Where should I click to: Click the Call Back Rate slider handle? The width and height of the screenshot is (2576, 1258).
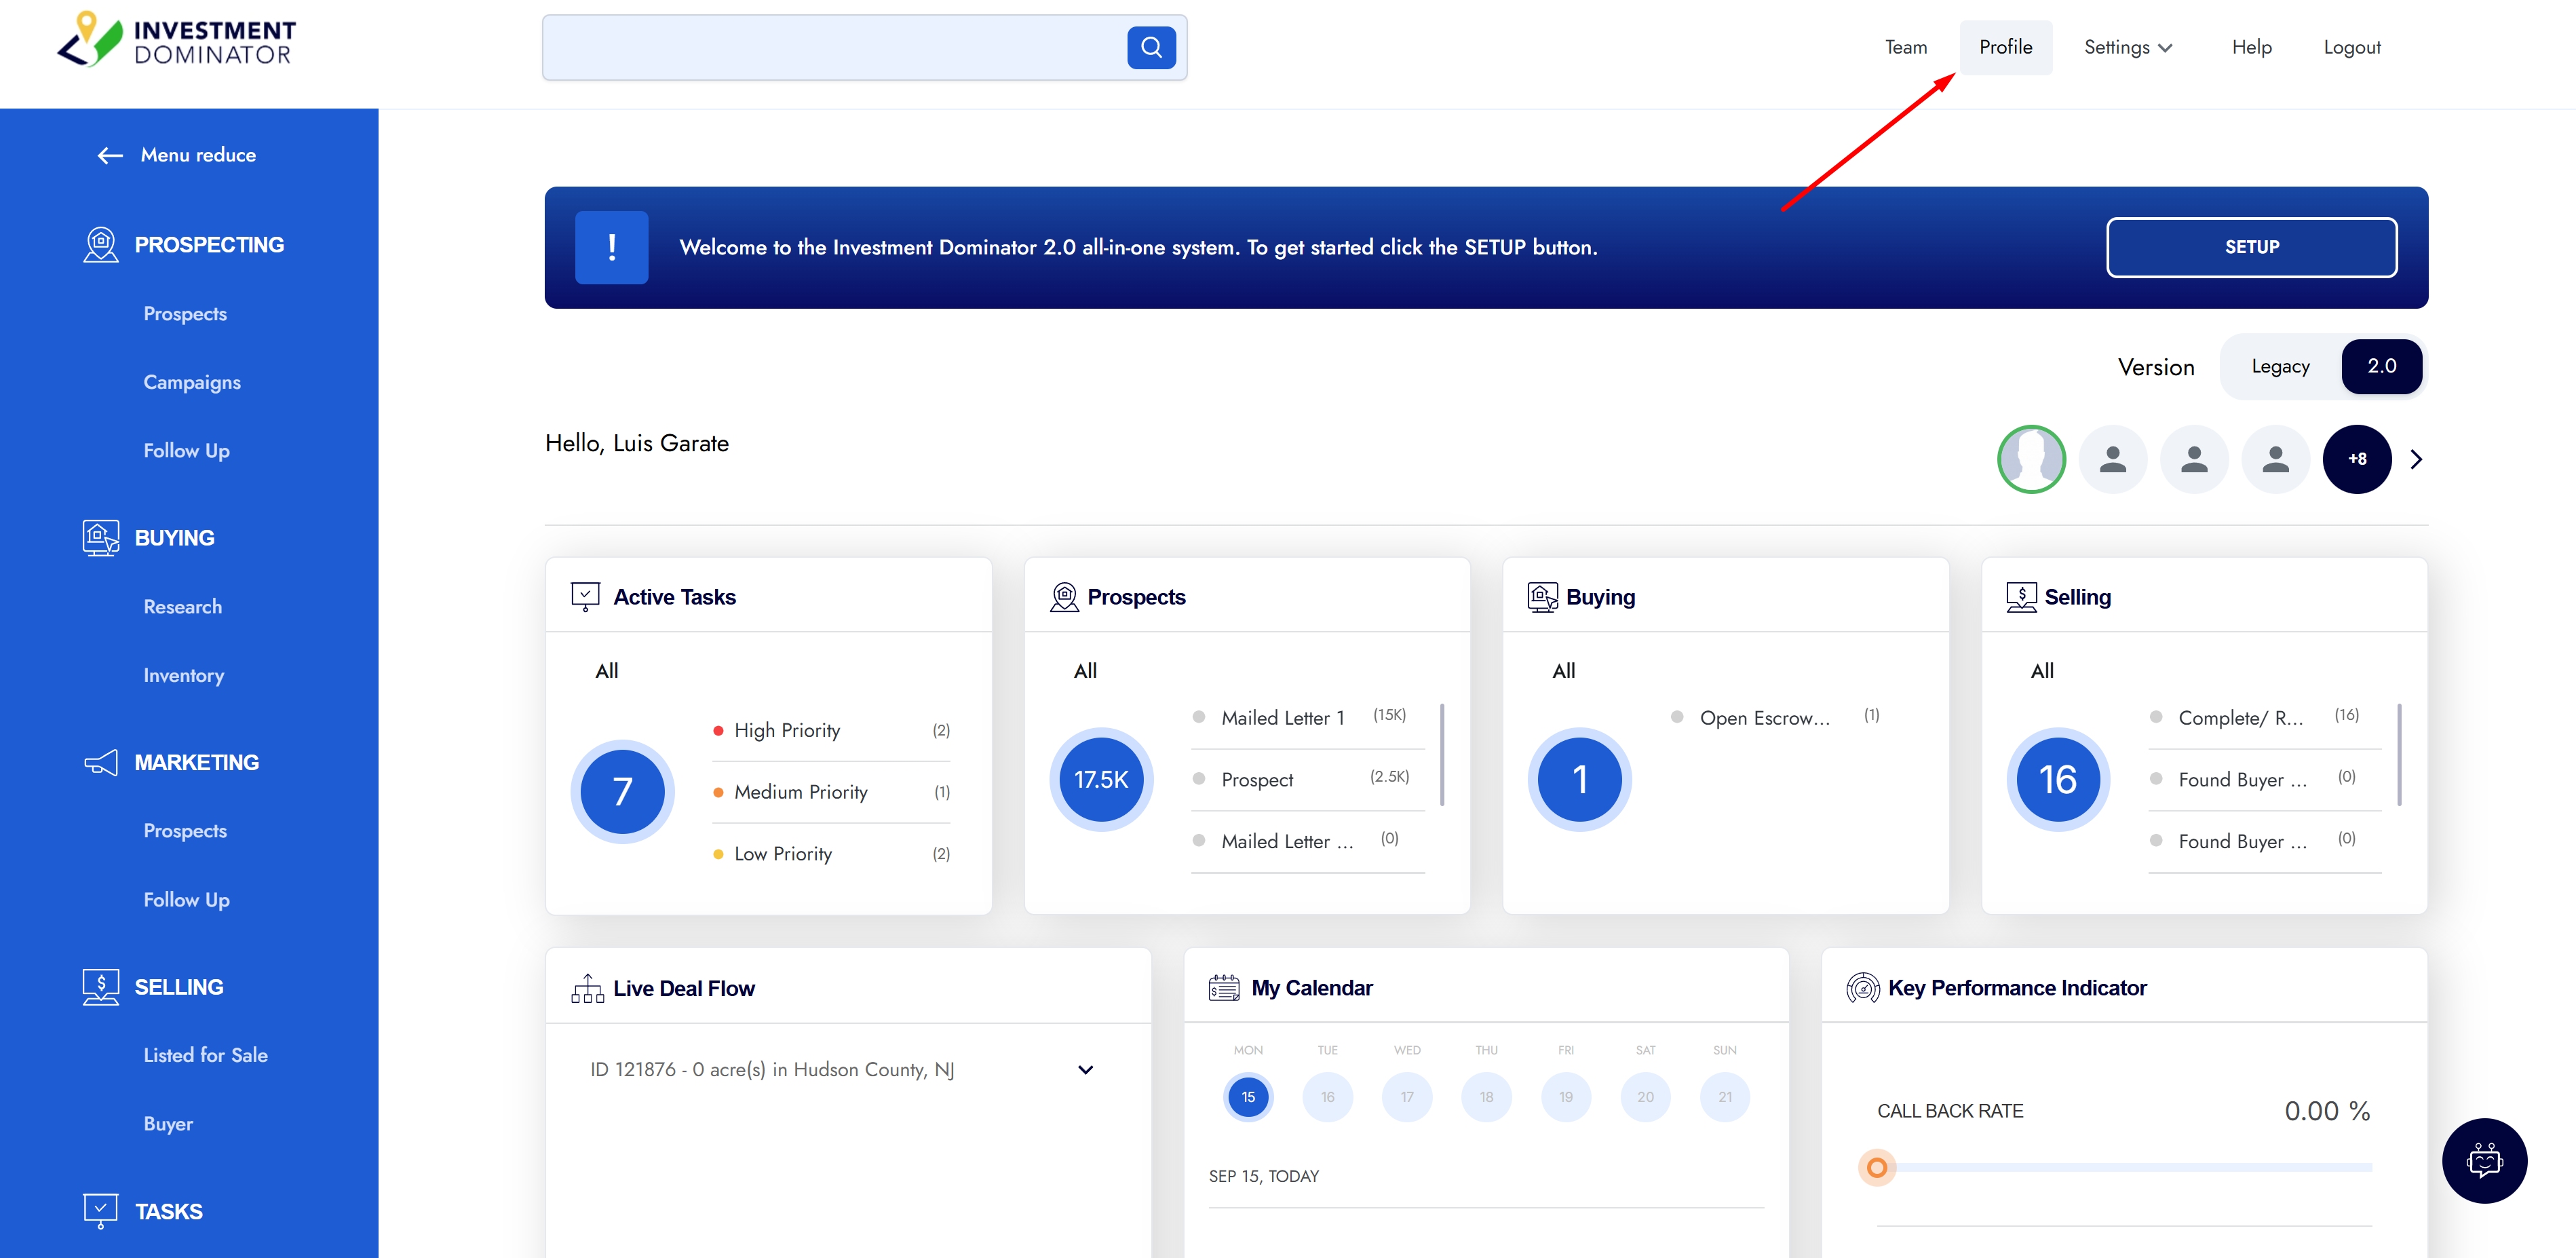pos(1876,1167)
